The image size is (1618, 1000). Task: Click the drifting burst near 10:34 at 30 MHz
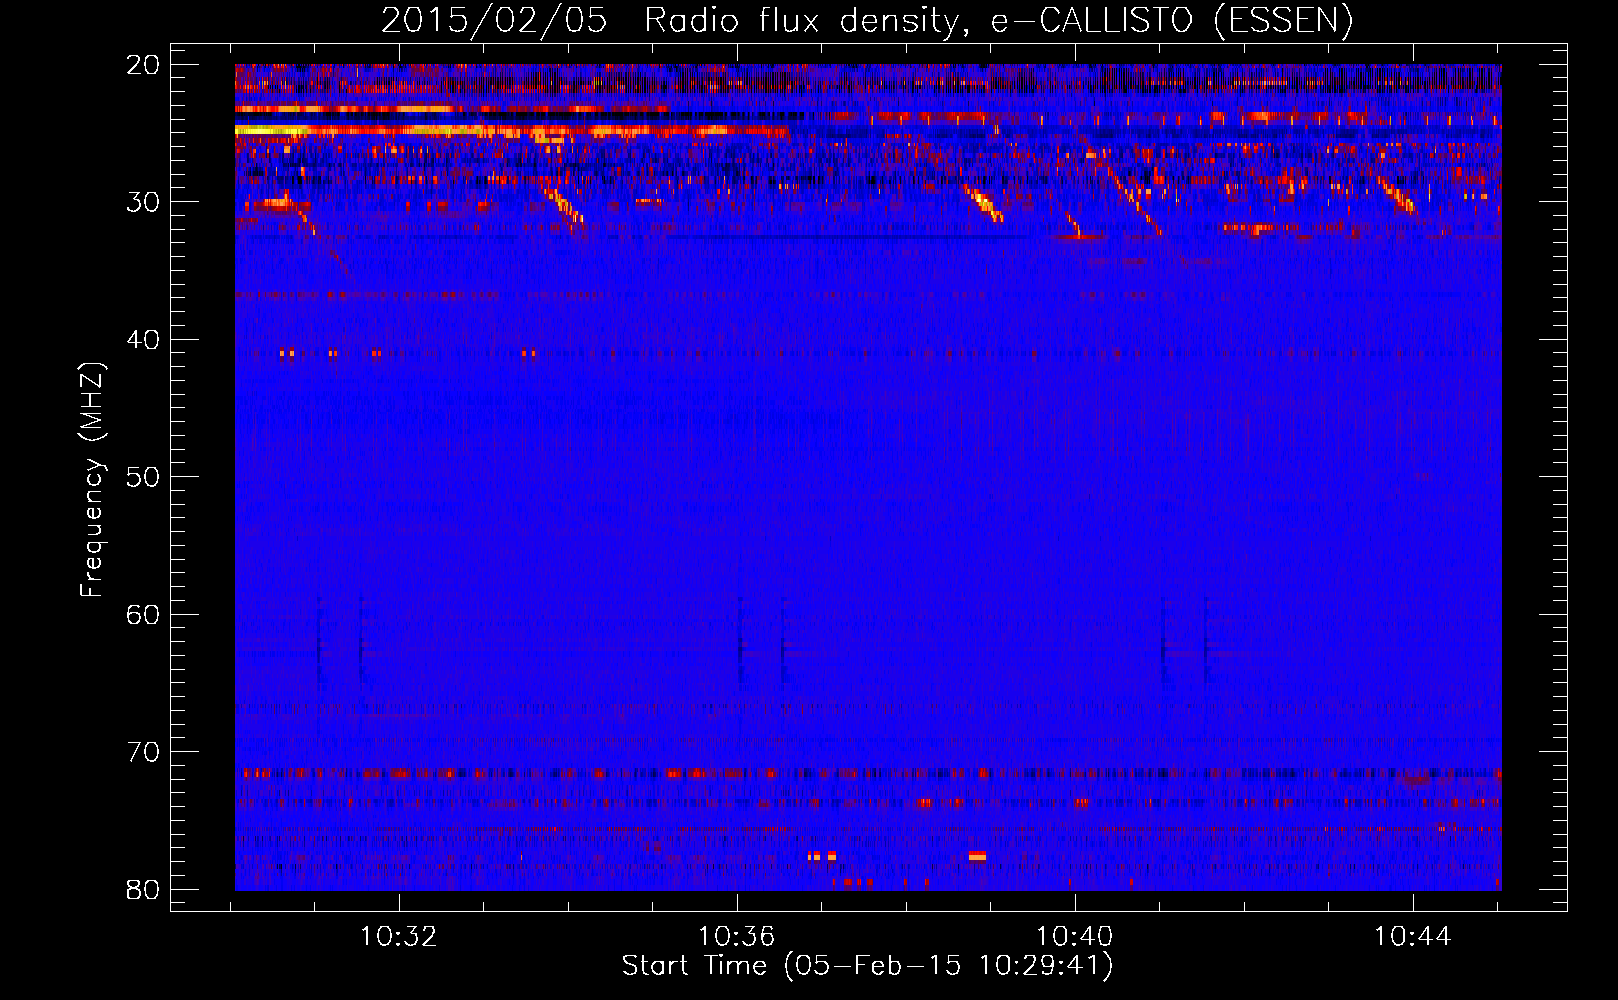tap(563, 203)
